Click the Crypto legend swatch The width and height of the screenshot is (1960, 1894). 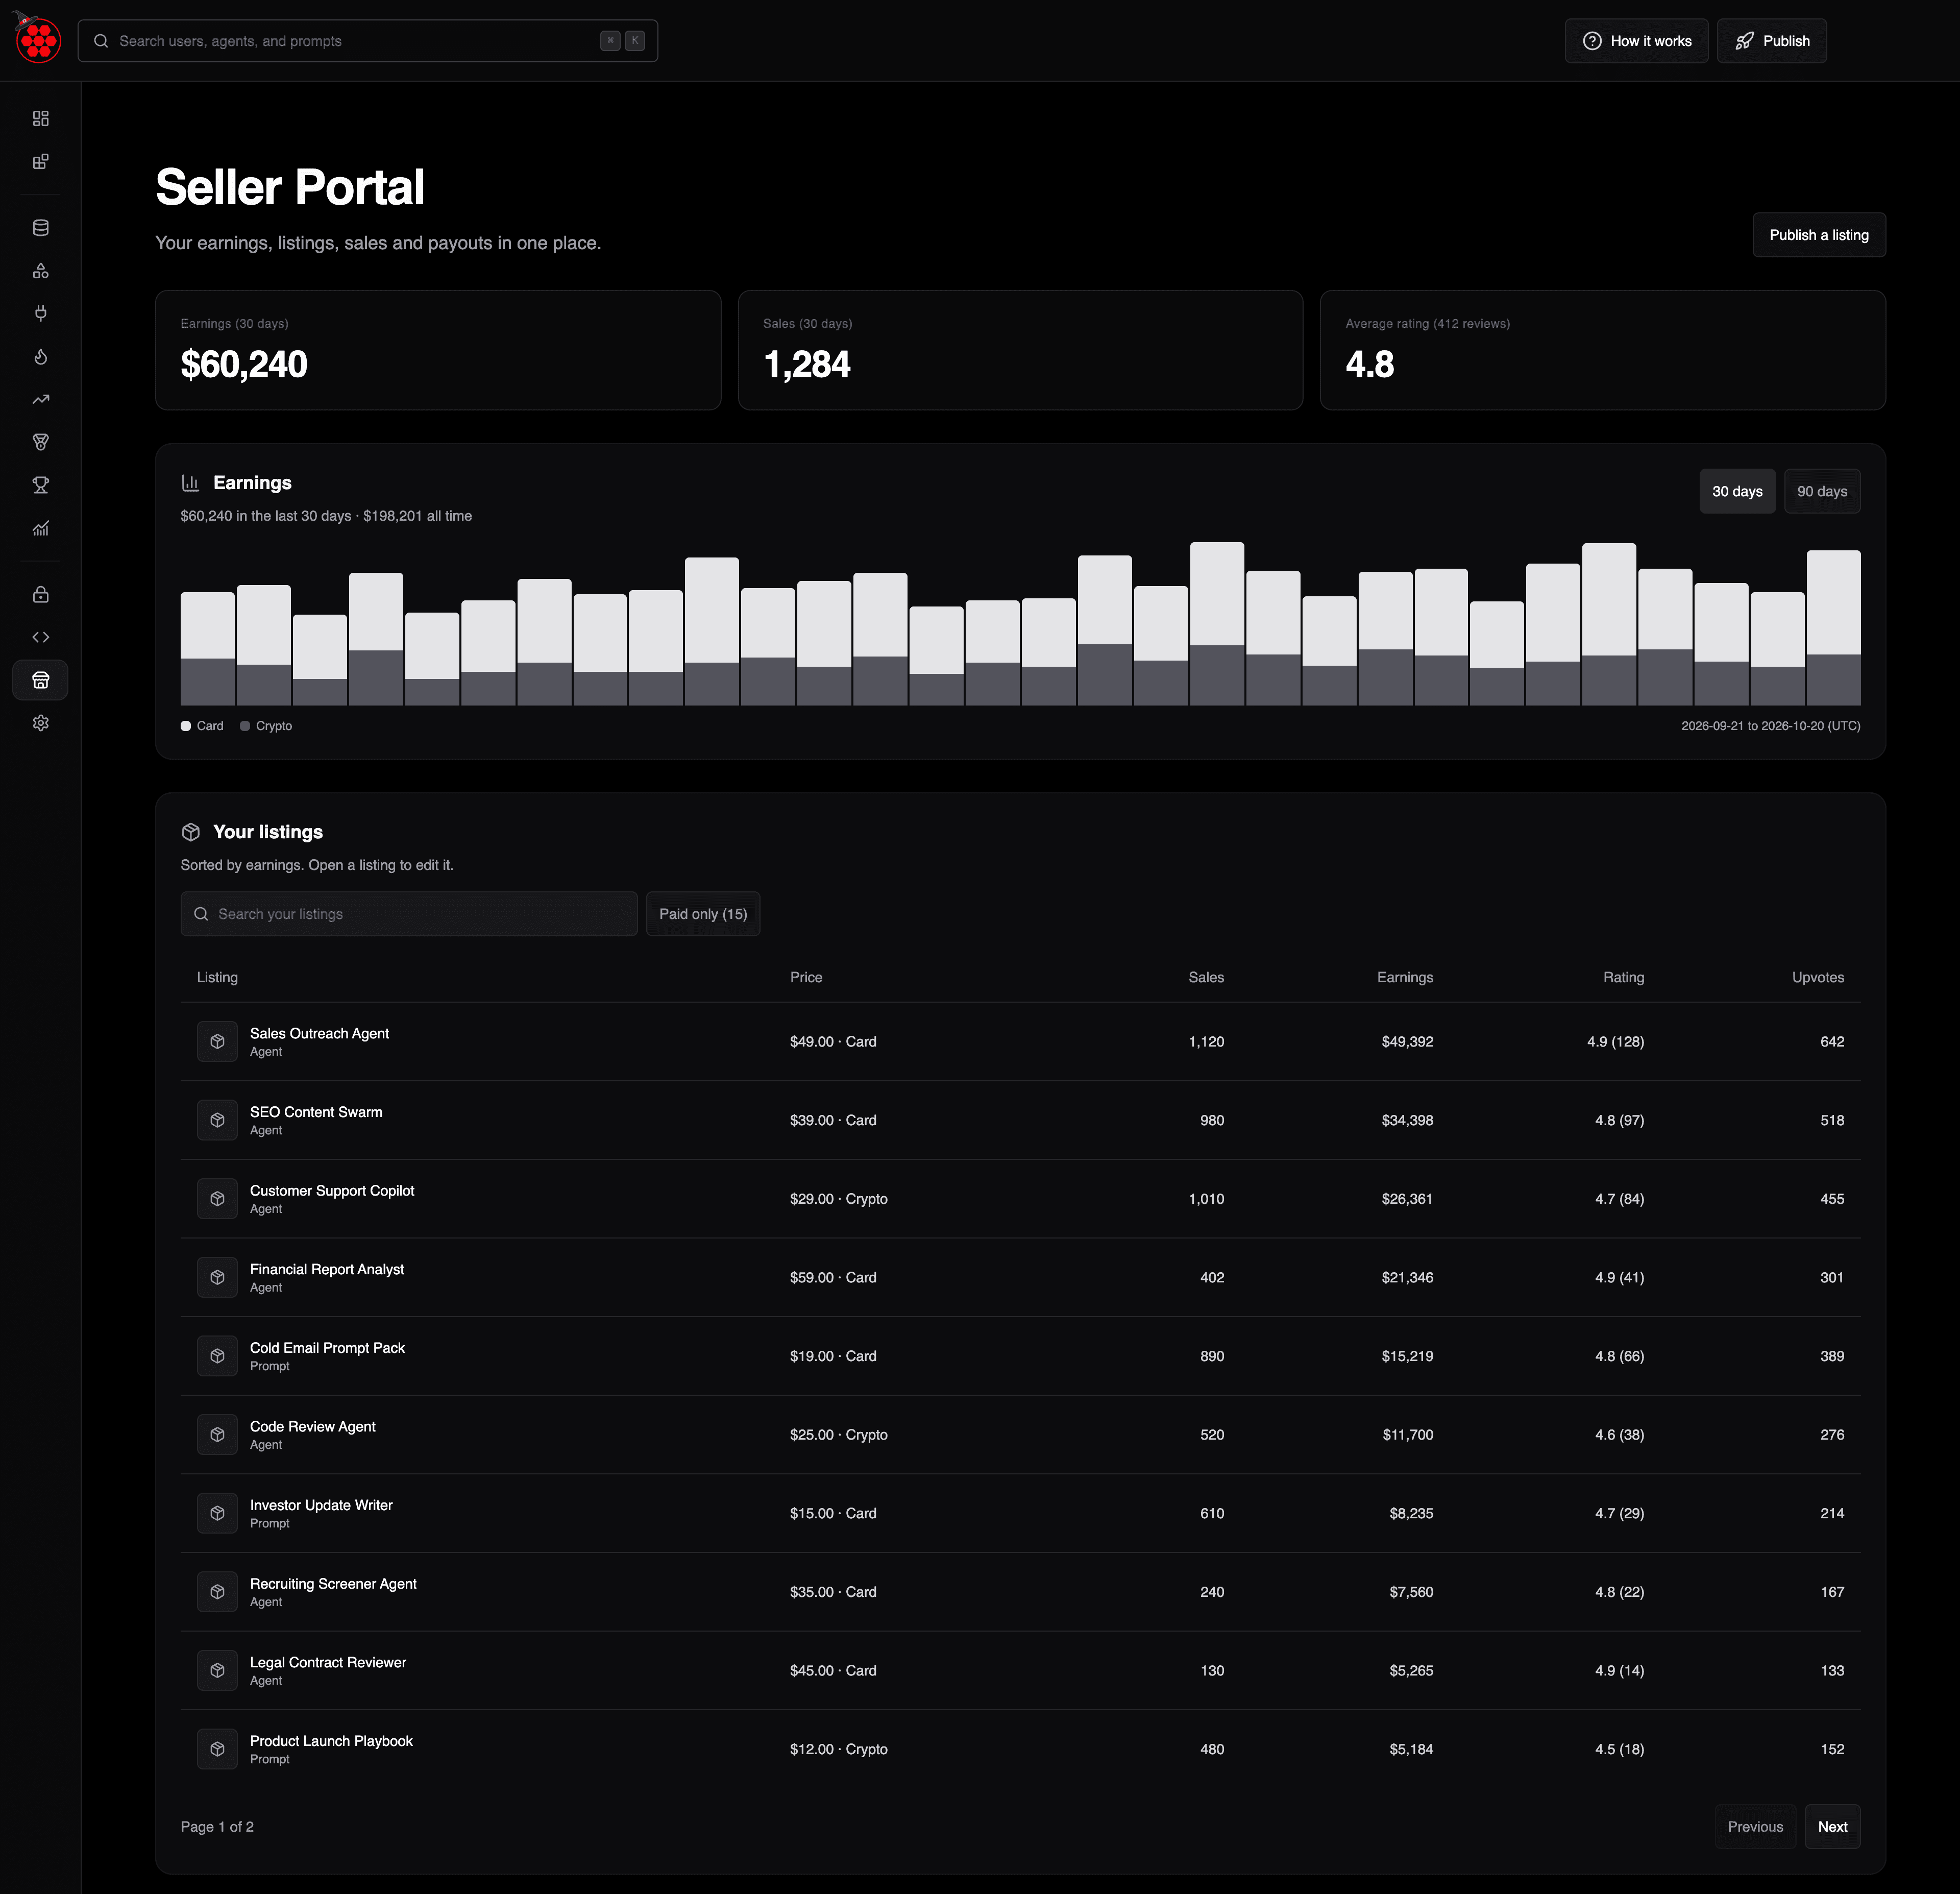pos(245,726)
